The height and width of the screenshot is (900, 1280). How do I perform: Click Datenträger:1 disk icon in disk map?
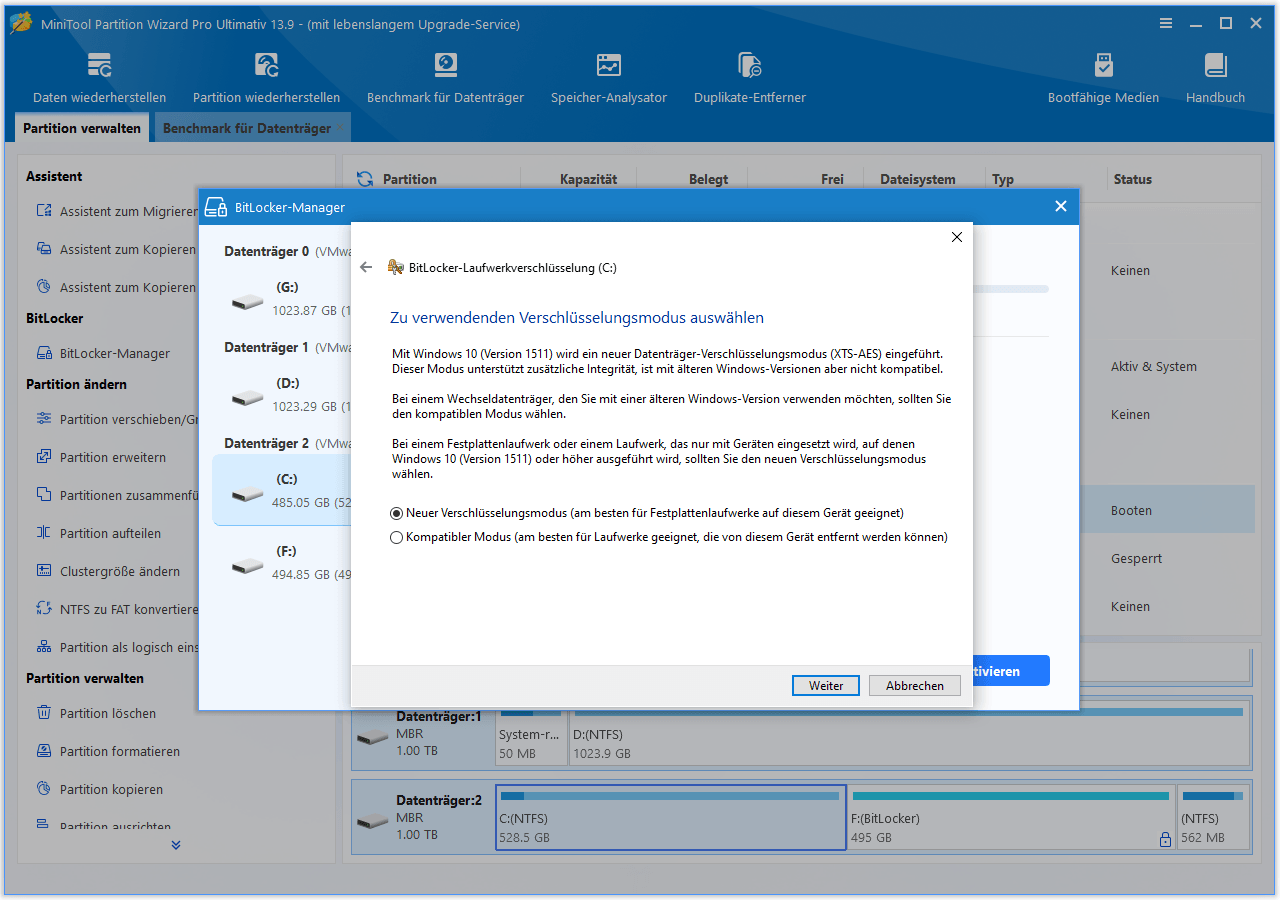[372, 737]
